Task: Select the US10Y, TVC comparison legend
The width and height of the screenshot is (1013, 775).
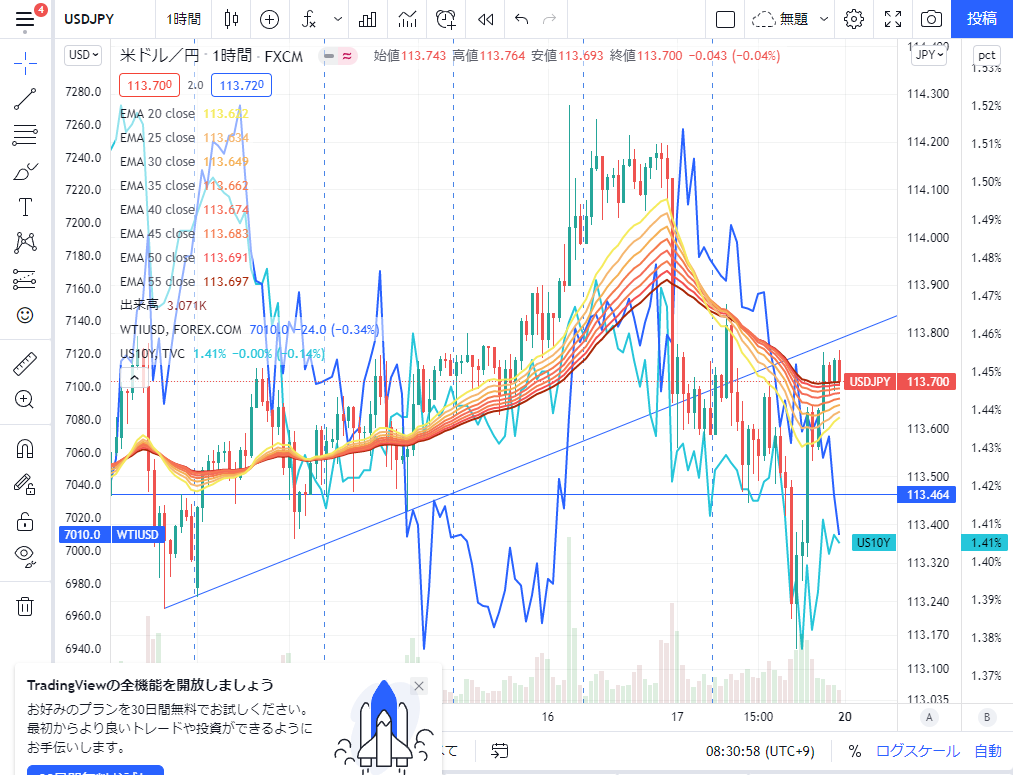Action: tap(152, 353)
